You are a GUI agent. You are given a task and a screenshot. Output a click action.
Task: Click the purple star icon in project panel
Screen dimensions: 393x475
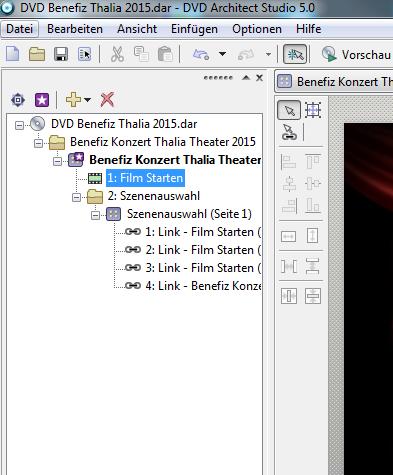coord(42,100)
